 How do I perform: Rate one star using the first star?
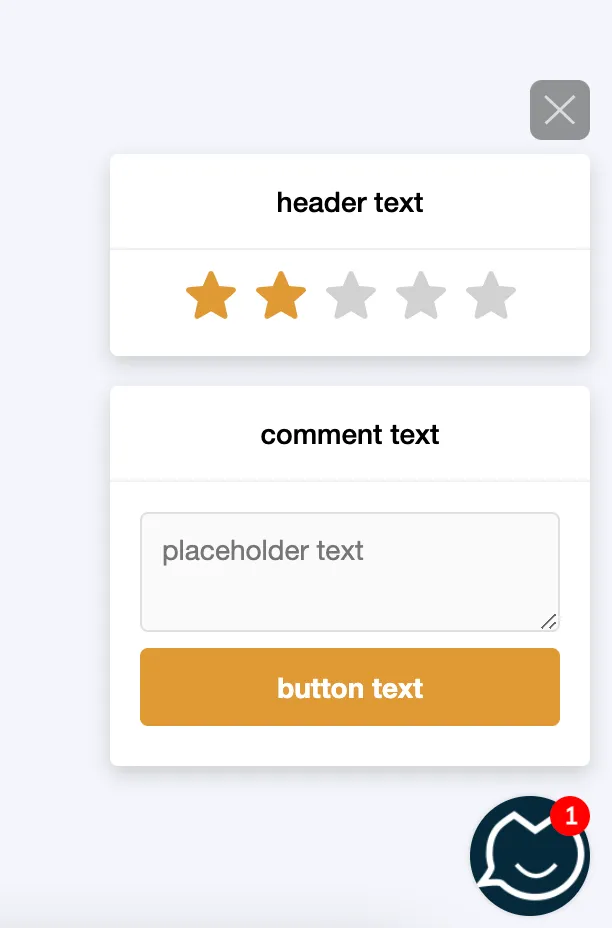tap(211, 297)
